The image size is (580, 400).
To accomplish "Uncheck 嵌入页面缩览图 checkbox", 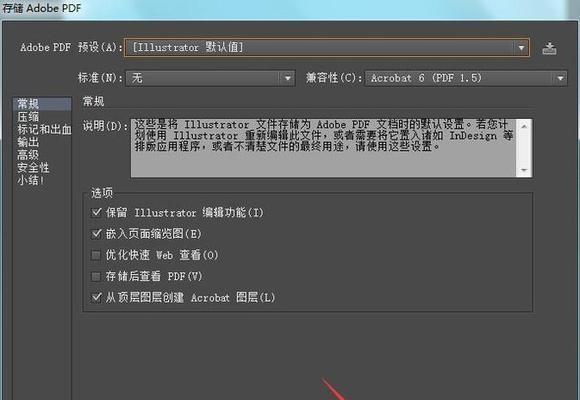I will [x=96, y=233].
